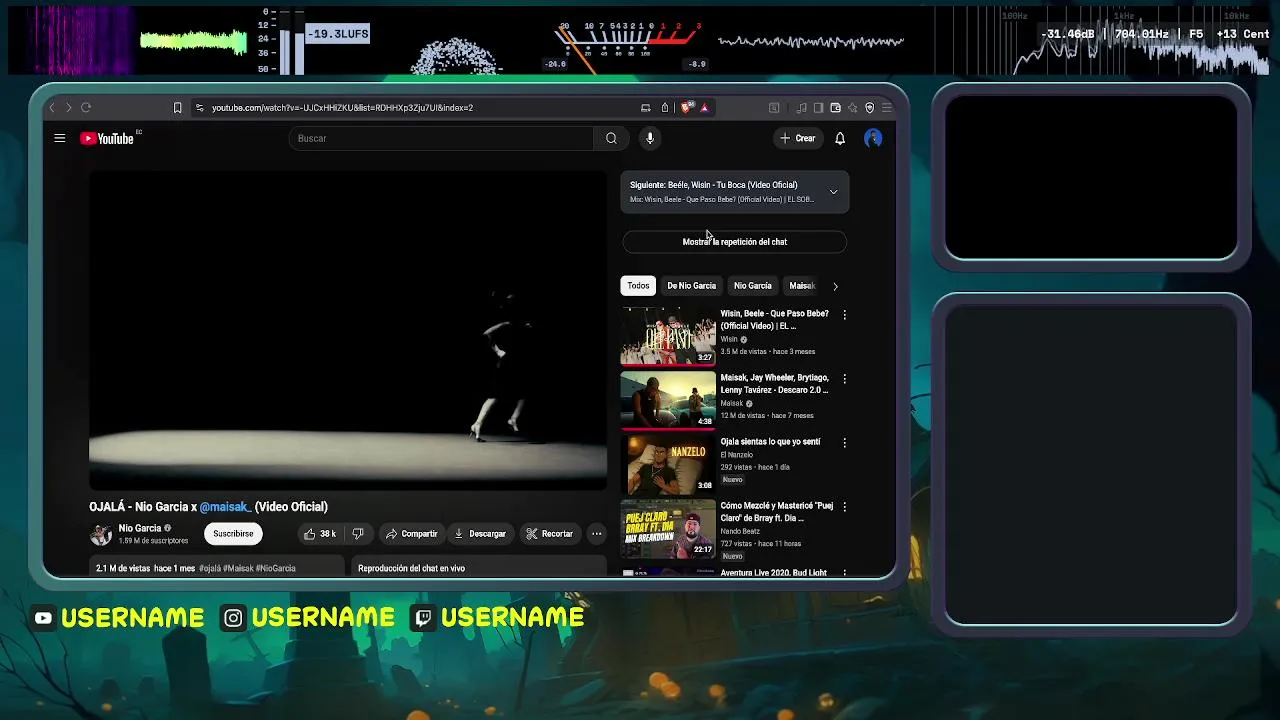Open the media control music note icon
This screenshot has height=720, width=1280.
pos(802,107)
